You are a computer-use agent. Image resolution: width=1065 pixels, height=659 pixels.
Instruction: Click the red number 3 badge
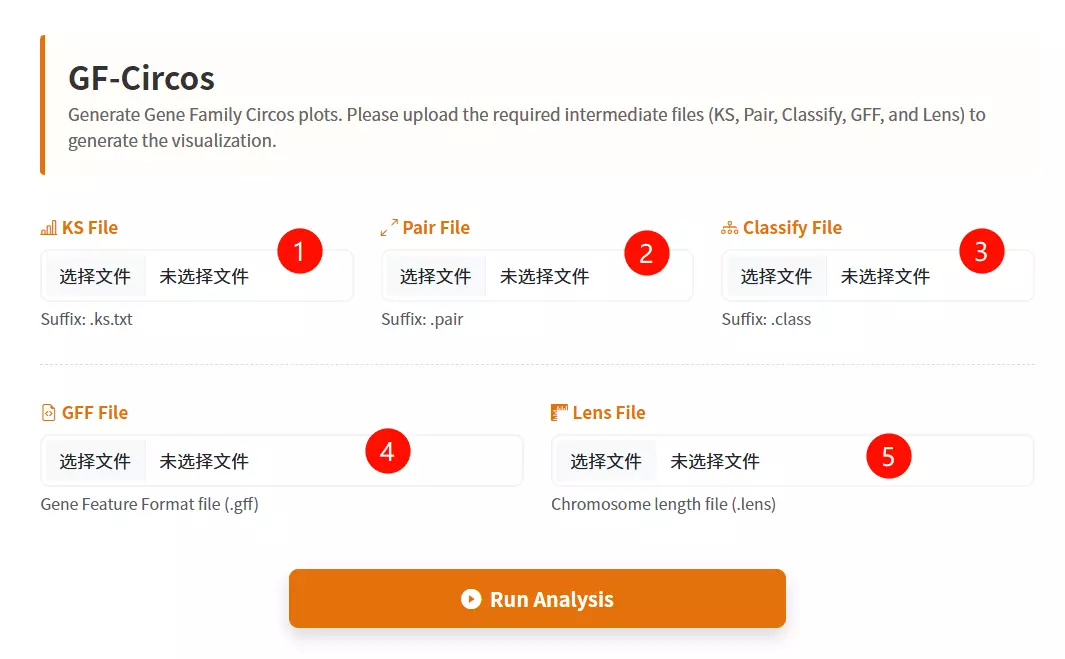[x=981, y=252]
